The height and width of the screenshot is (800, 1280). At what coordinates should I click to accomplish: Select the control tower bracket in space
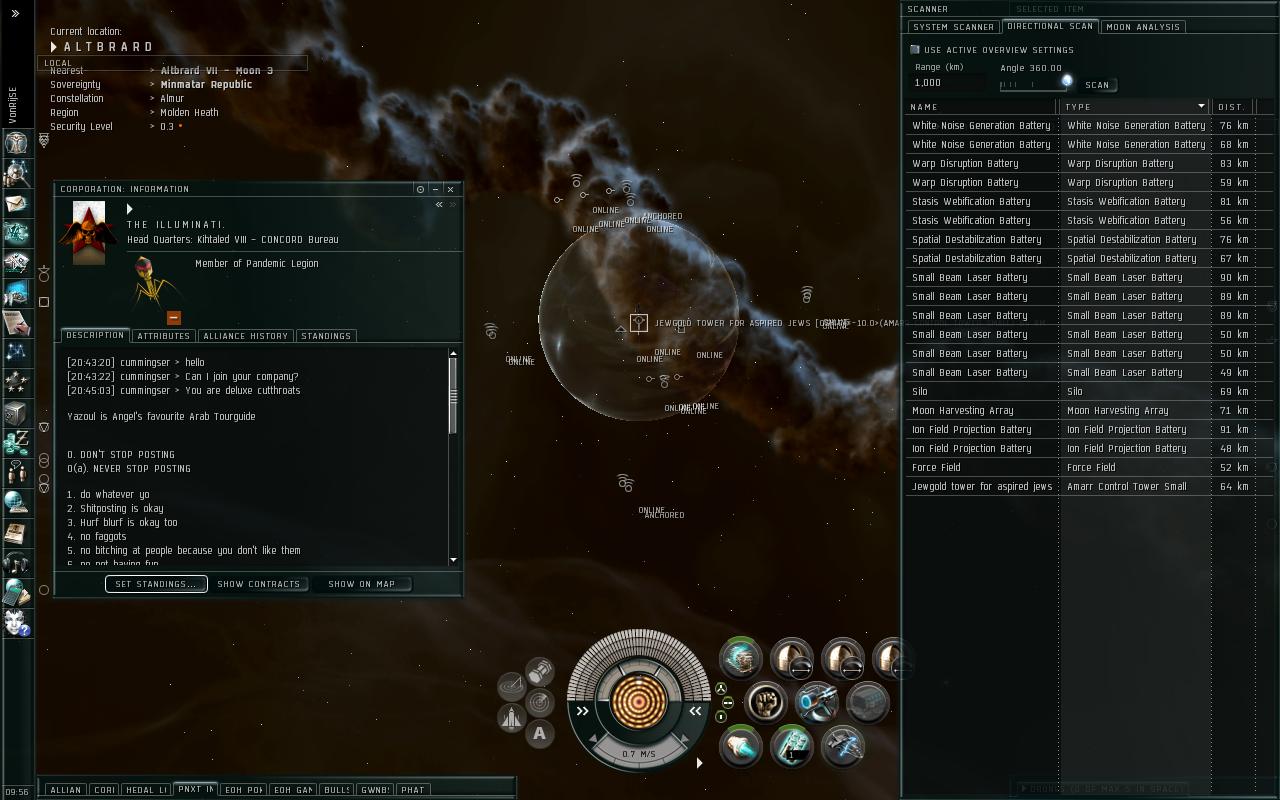(x=638, y=323)
